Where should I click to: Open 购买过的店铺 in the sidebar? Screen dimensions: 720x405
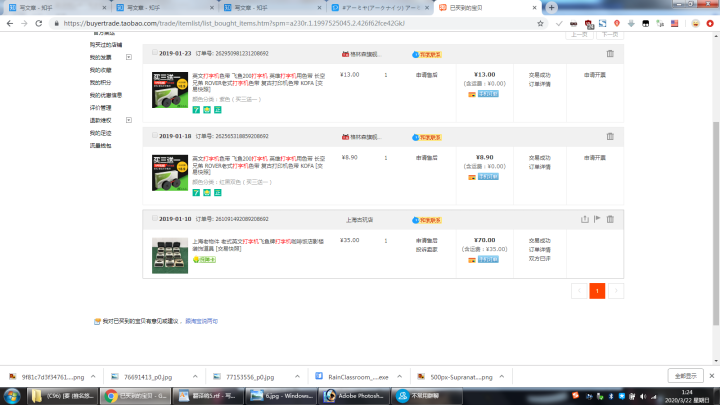click(x=106, y=45)
